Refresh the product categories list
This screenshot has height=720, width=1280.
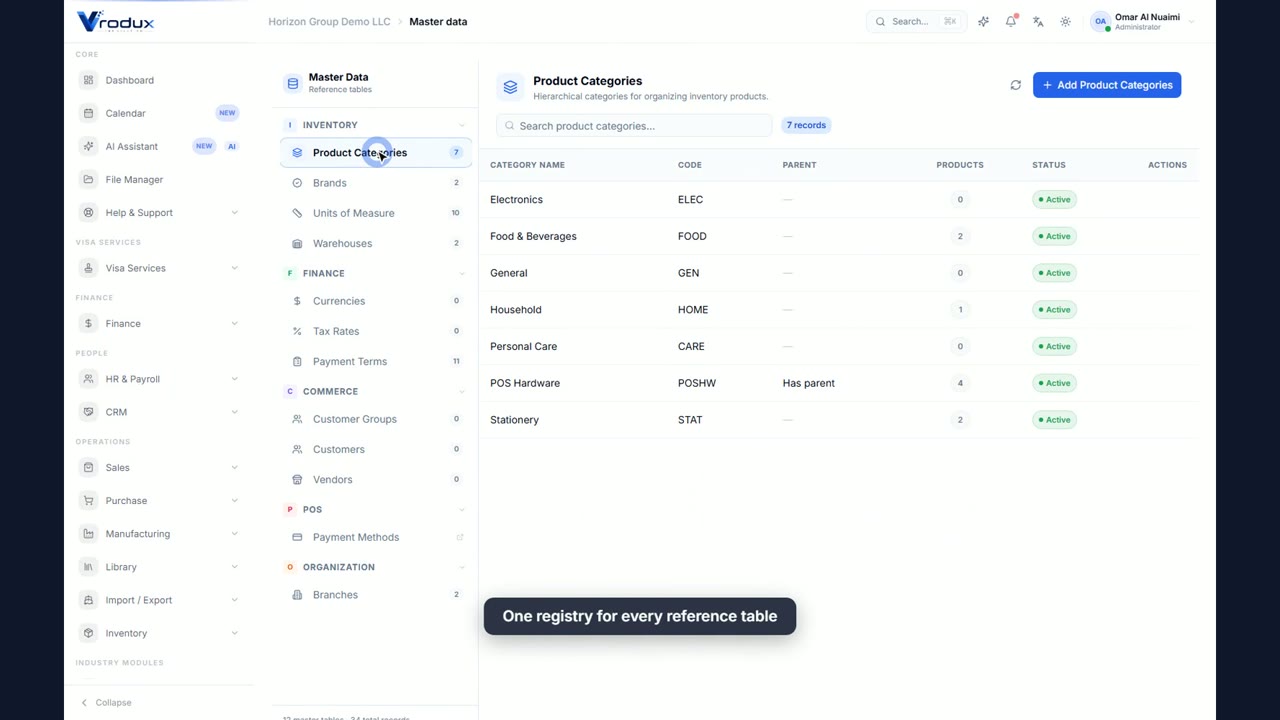click(x=1016, y=85)
